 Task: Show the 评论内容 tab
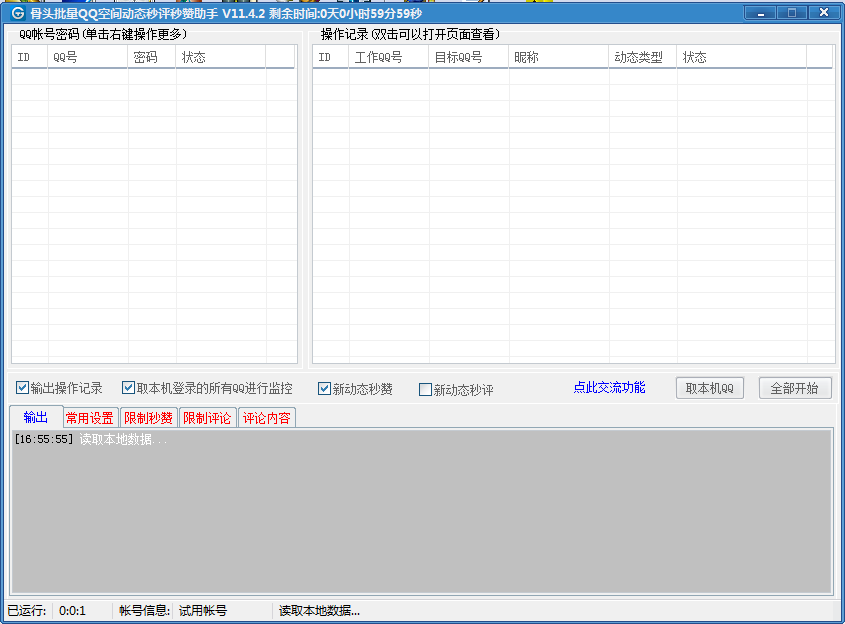click(266, 418)
